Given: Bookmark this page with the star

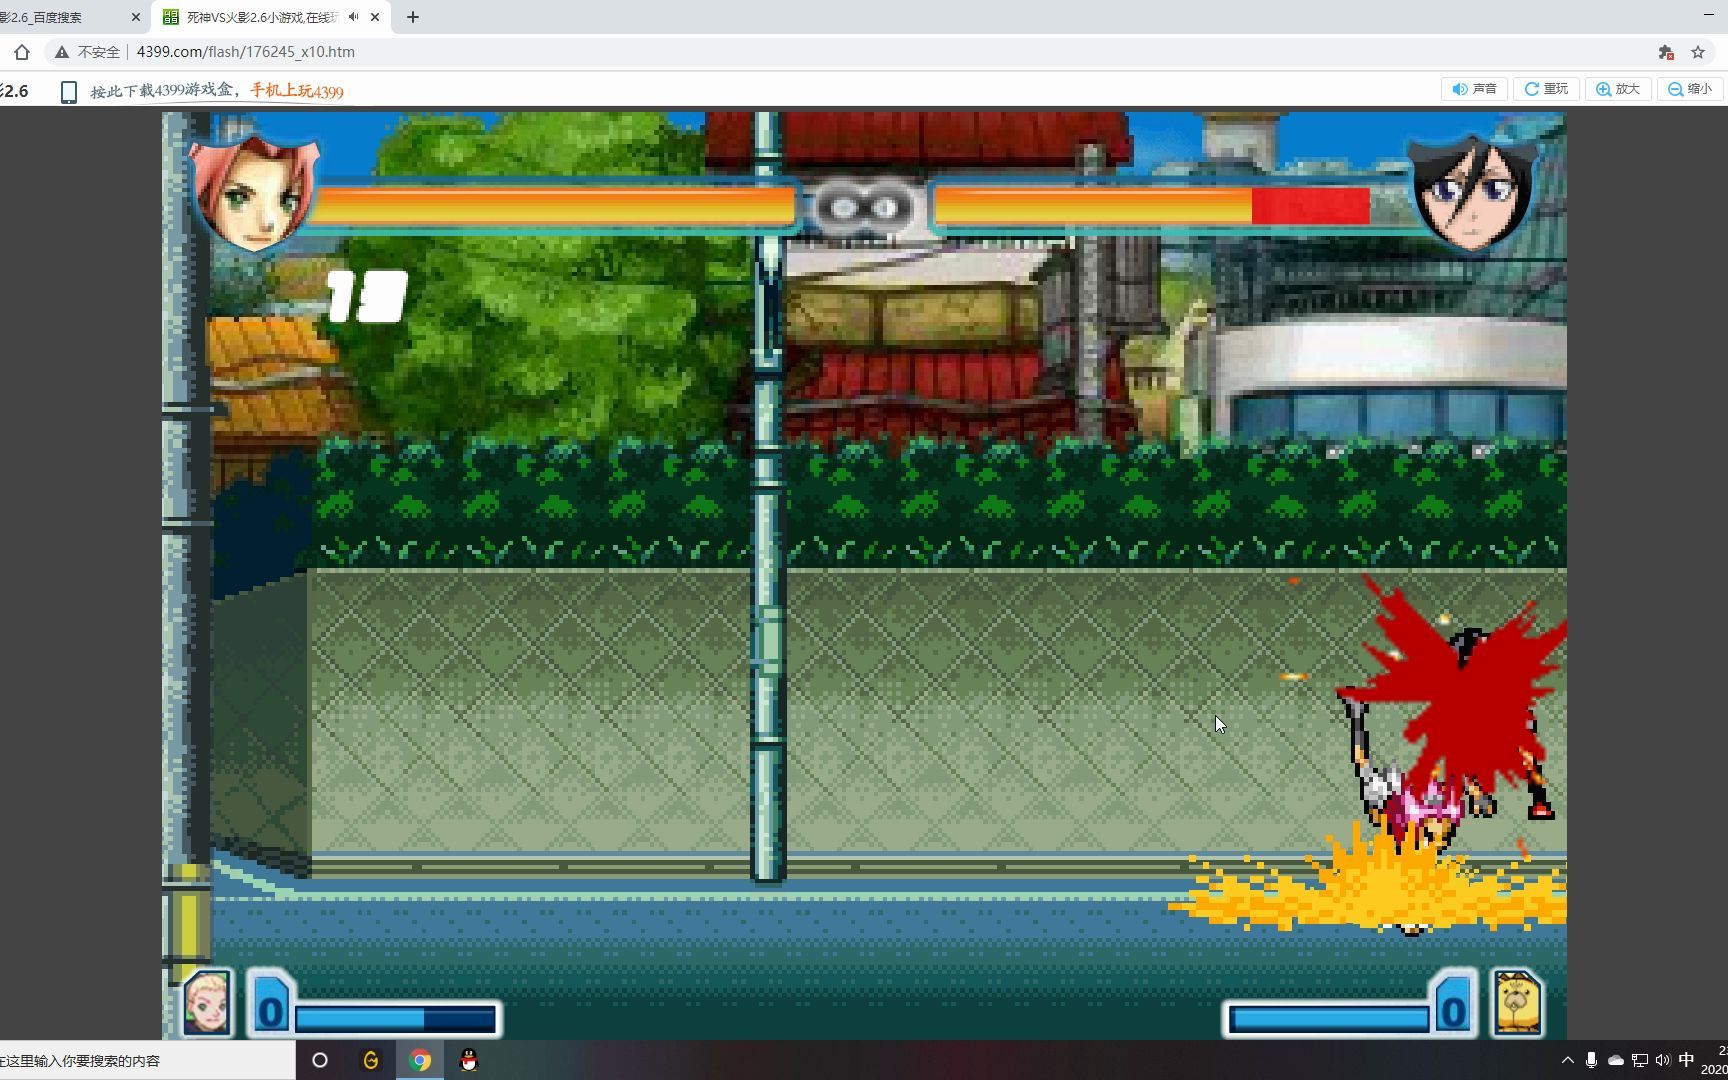Looking at the screenshot, I should 1698,52.
